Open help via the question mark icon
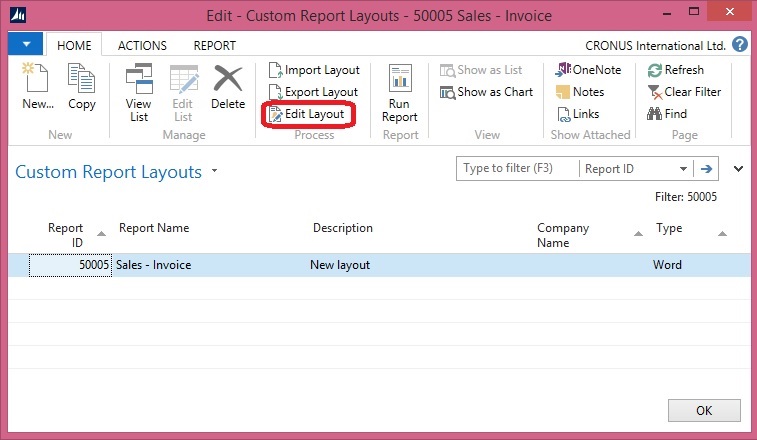Screen dimensions: 757x440 [x=739, y=44]
